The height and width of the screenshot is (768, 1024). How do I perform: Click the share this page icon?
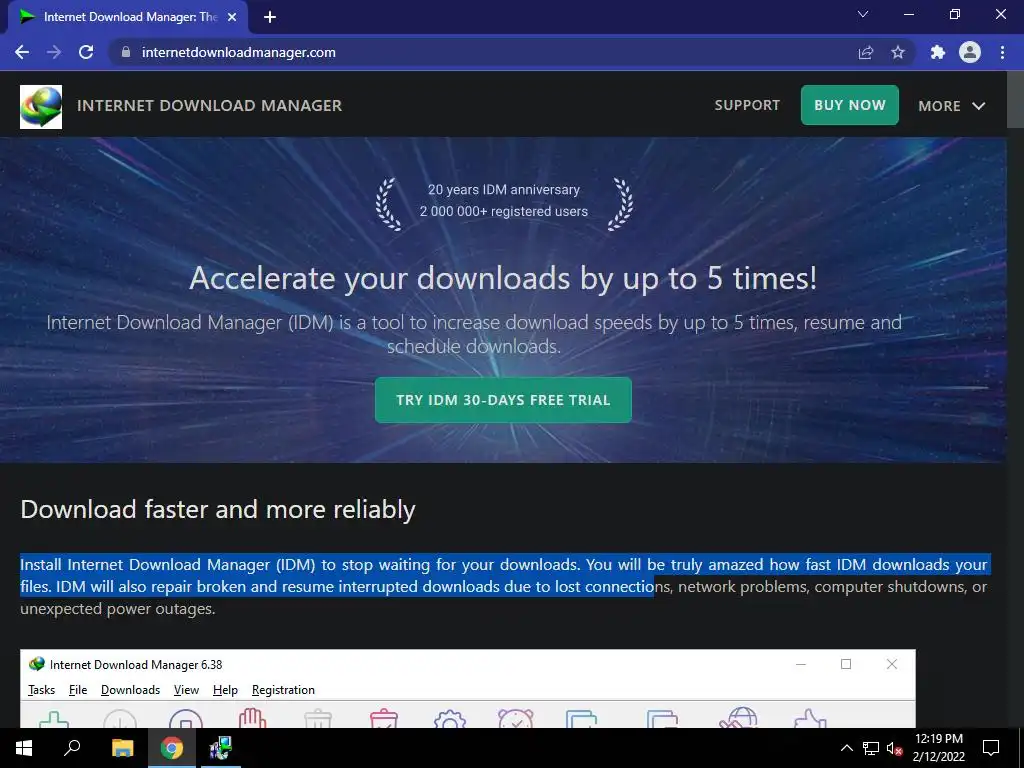(x=866, y=52)
